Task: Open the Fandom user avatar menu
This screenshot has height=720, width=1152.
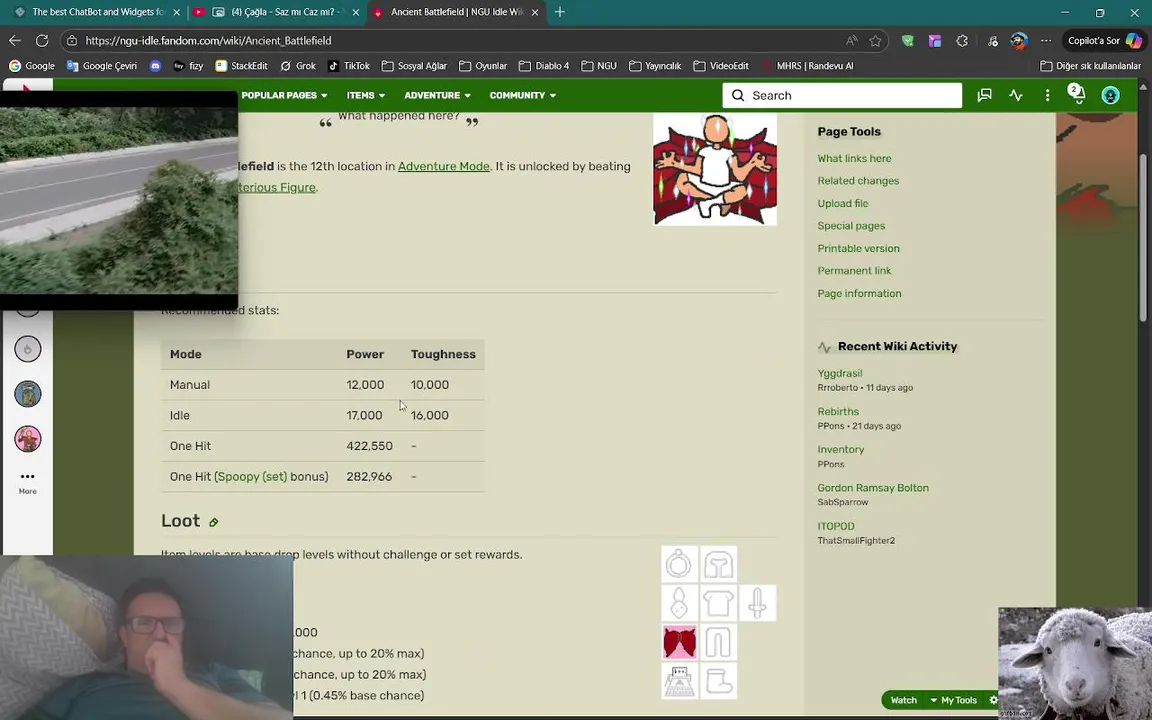Action: tap(1110, 96)
